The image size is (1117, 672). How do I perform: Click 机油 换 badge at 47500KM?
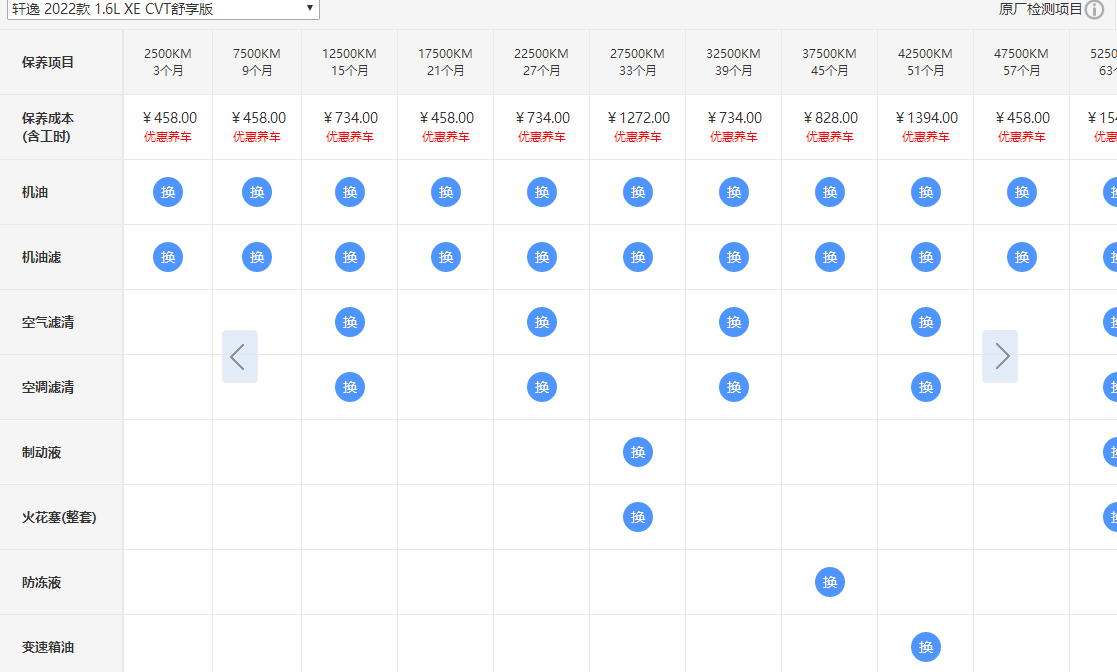[x=1022, y=192]
